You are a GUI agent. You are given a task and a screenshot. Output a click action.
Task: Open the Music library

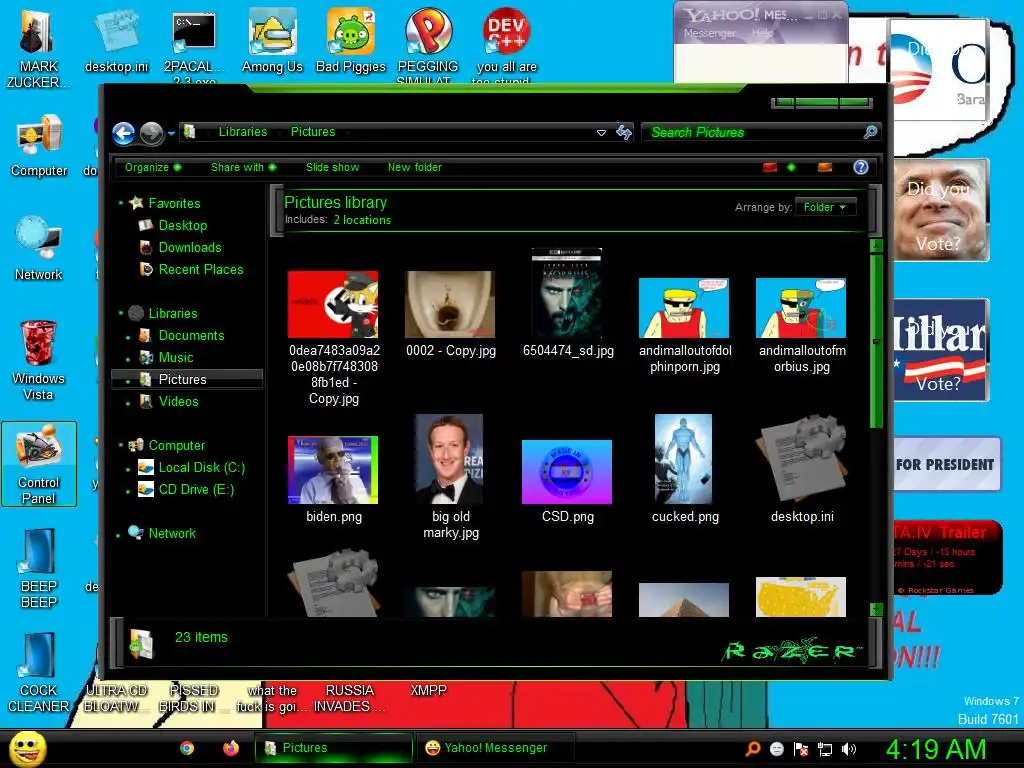176,357
